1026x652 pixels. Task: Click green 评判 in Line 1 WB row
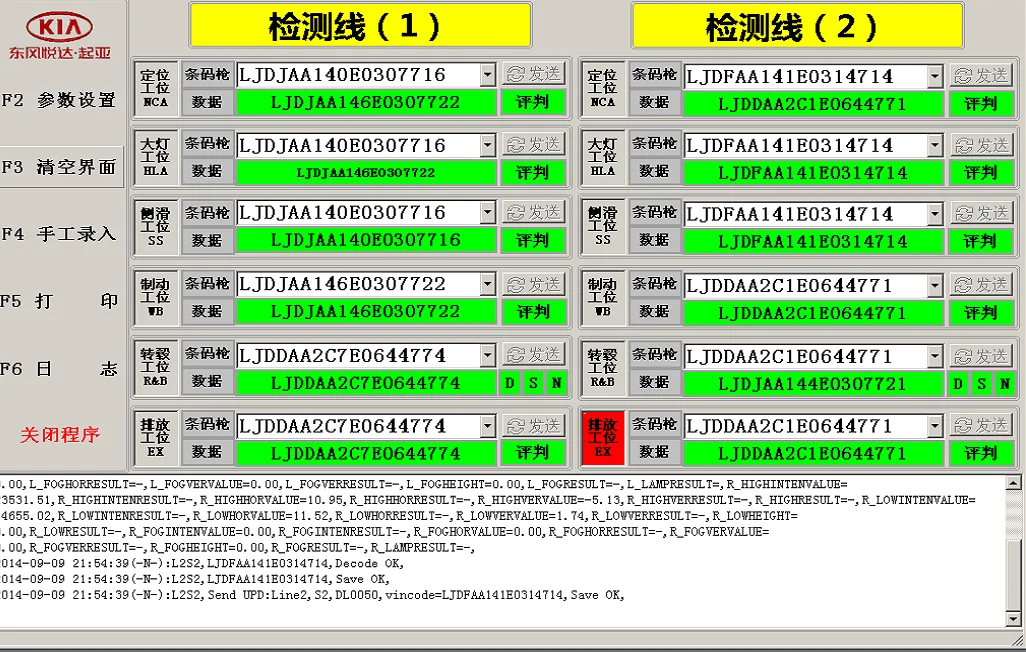tap(533, 312)
